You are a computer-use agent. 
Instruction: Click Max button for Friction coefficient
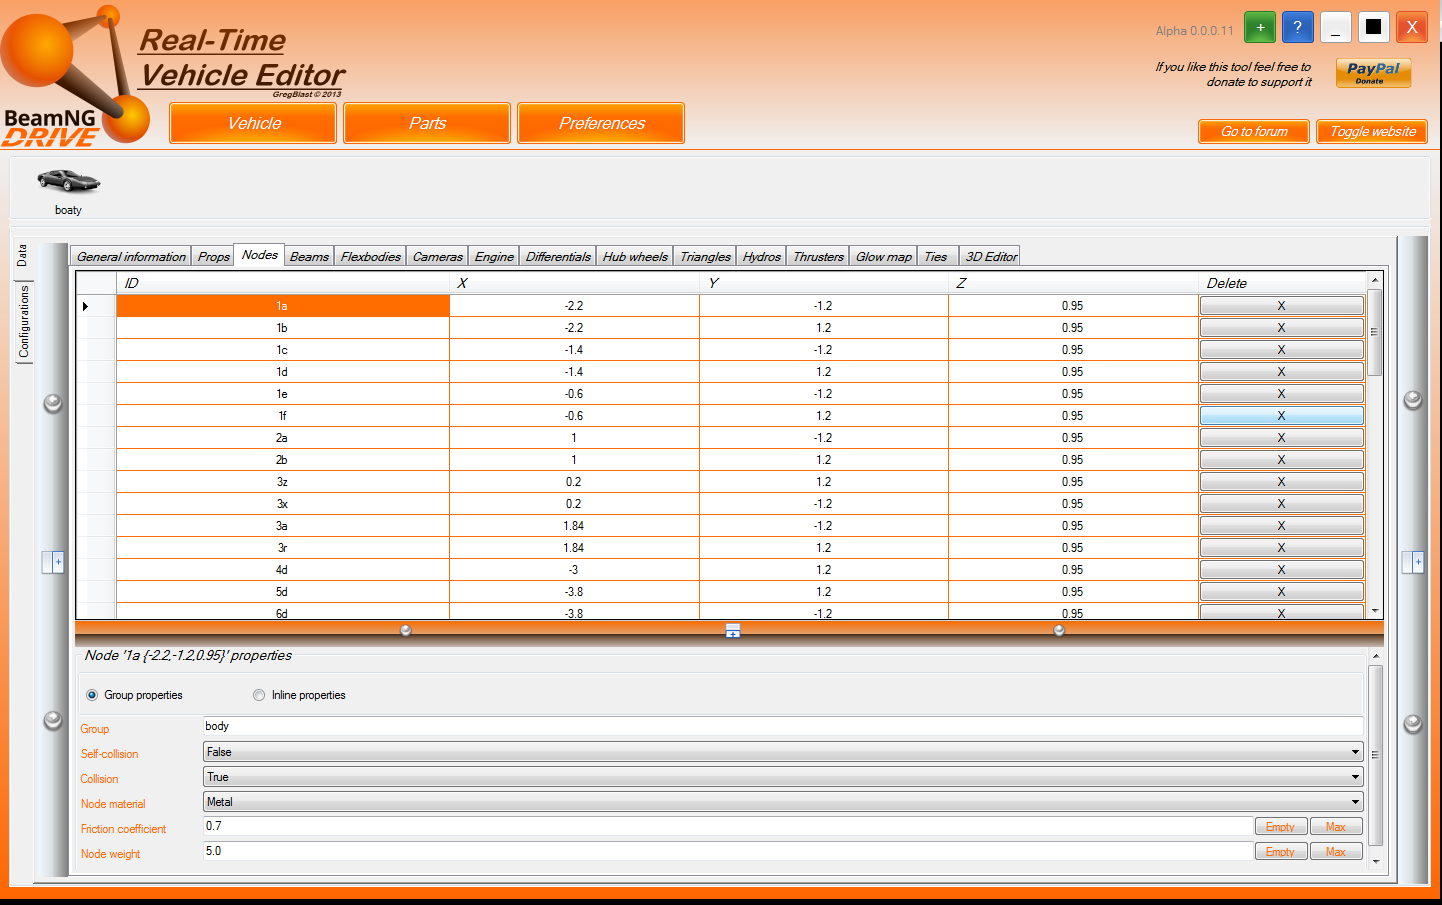tap(1335, 827)
